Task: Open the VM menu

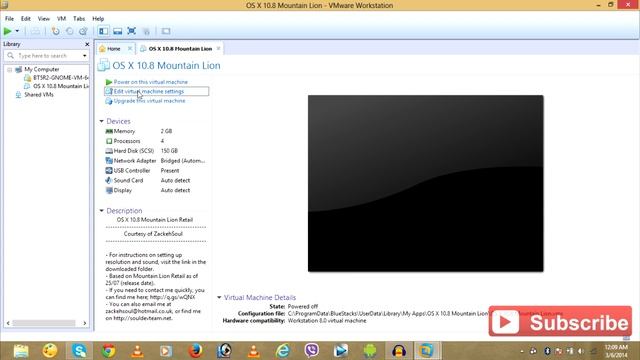Action: tap(61, 19)
